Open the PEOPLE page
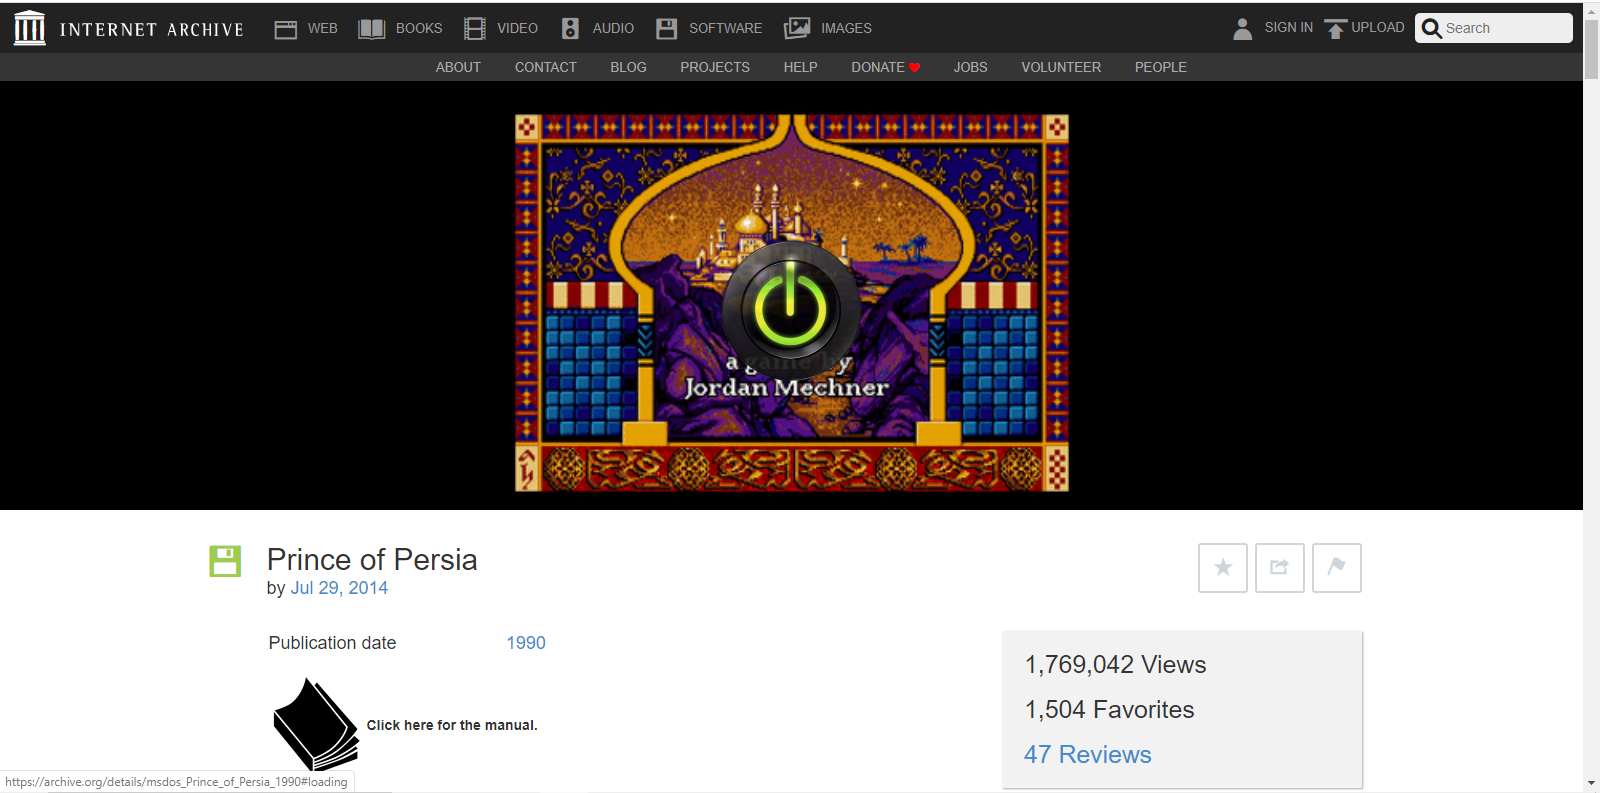The image size is (1600, 793). click(x=1160, y=67)
